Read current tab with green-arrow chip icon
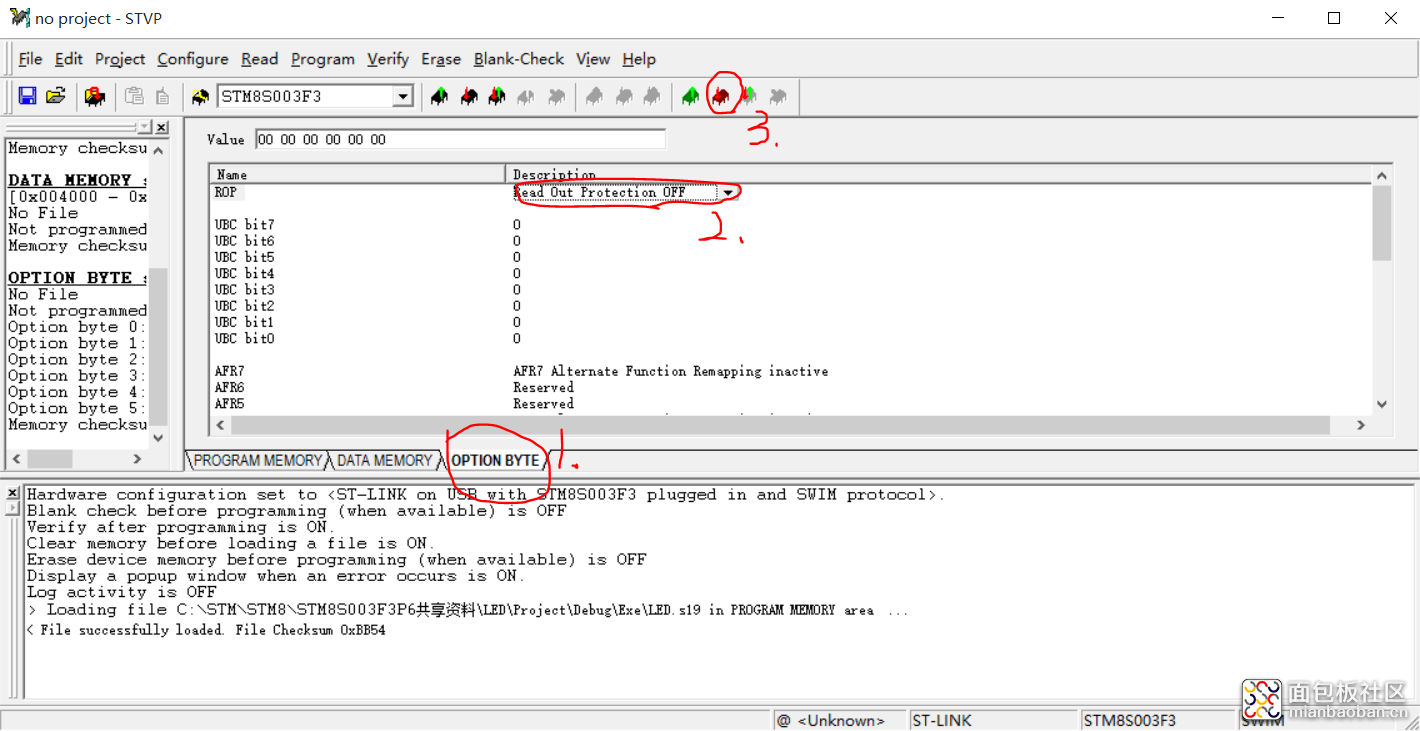Screen dimensions: 1420x731 (x=439, y=97)
